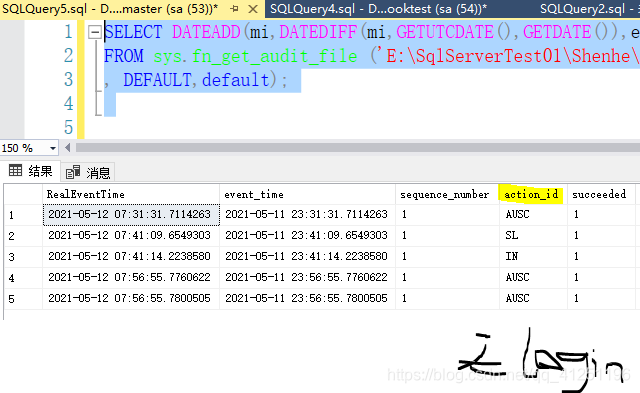
Task: Select row 5 header in results grid
Action: pyautogui.click(x=23, y=299)
